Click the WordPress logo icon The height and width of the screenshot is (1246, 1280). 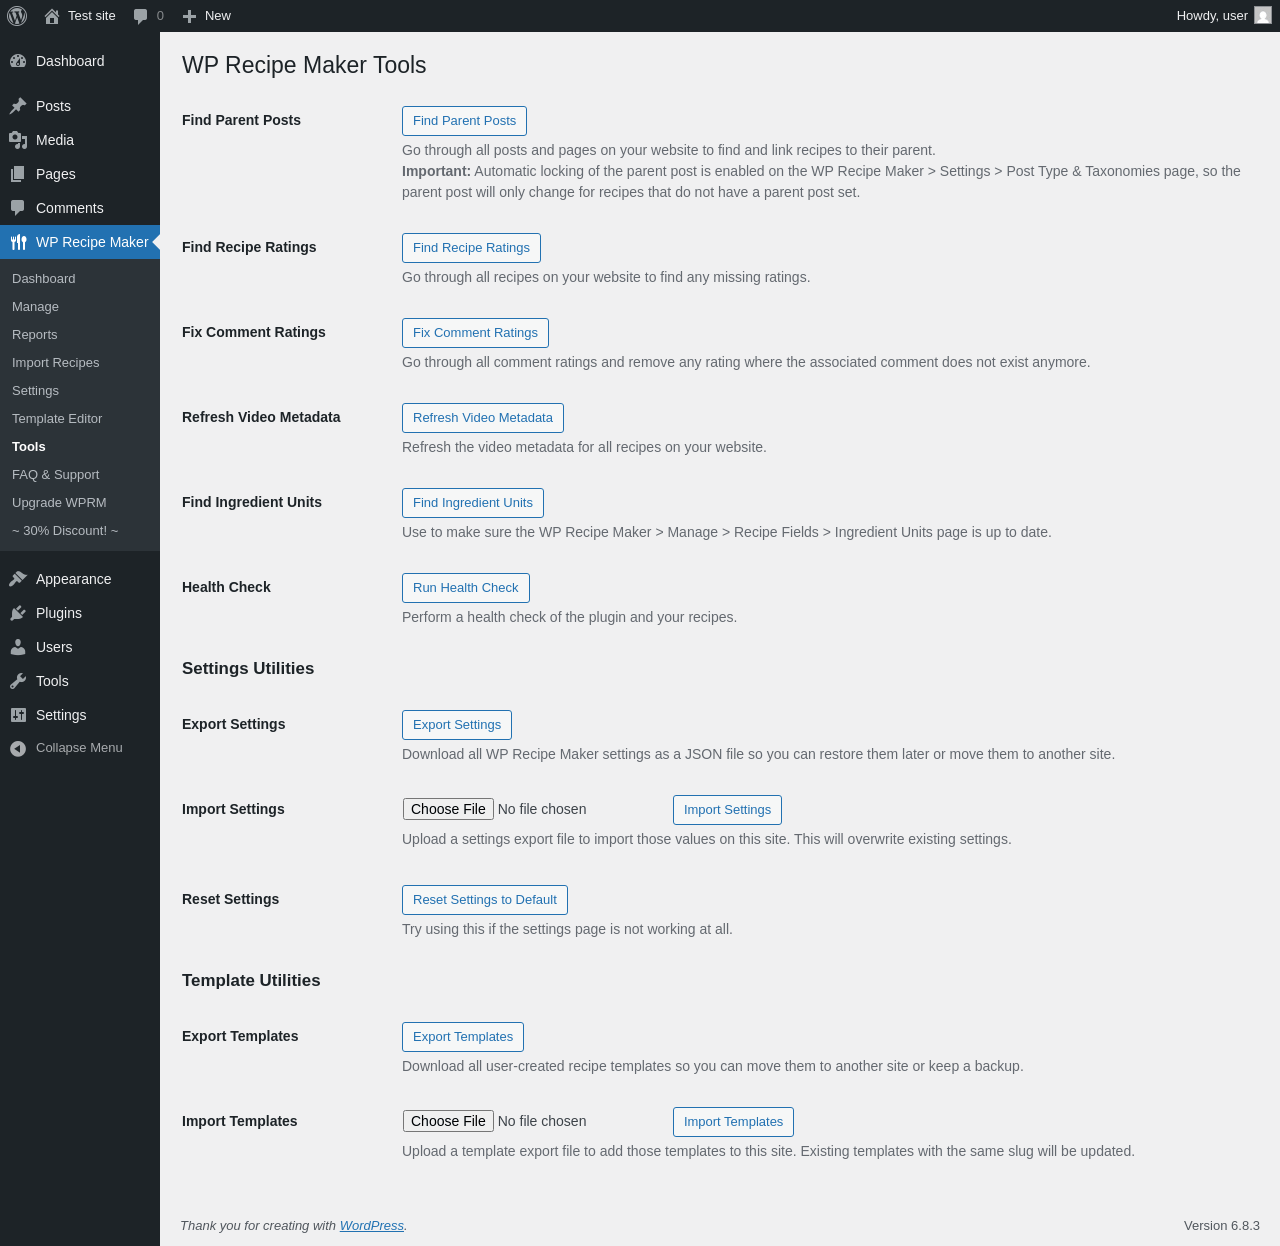[x=17, y=16]
